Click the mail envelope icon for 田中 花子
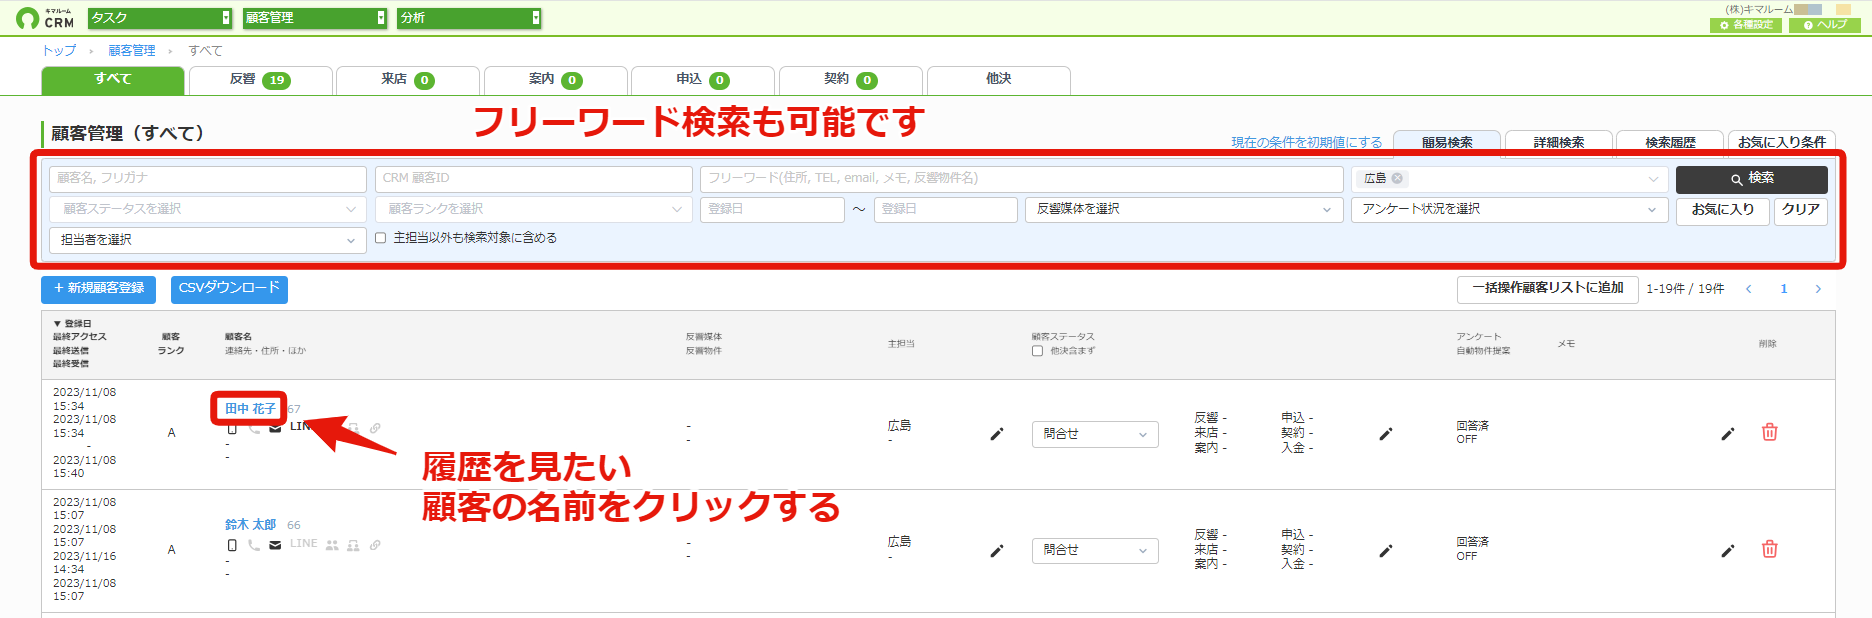The image size is (1872, 618). coord(275,428)
